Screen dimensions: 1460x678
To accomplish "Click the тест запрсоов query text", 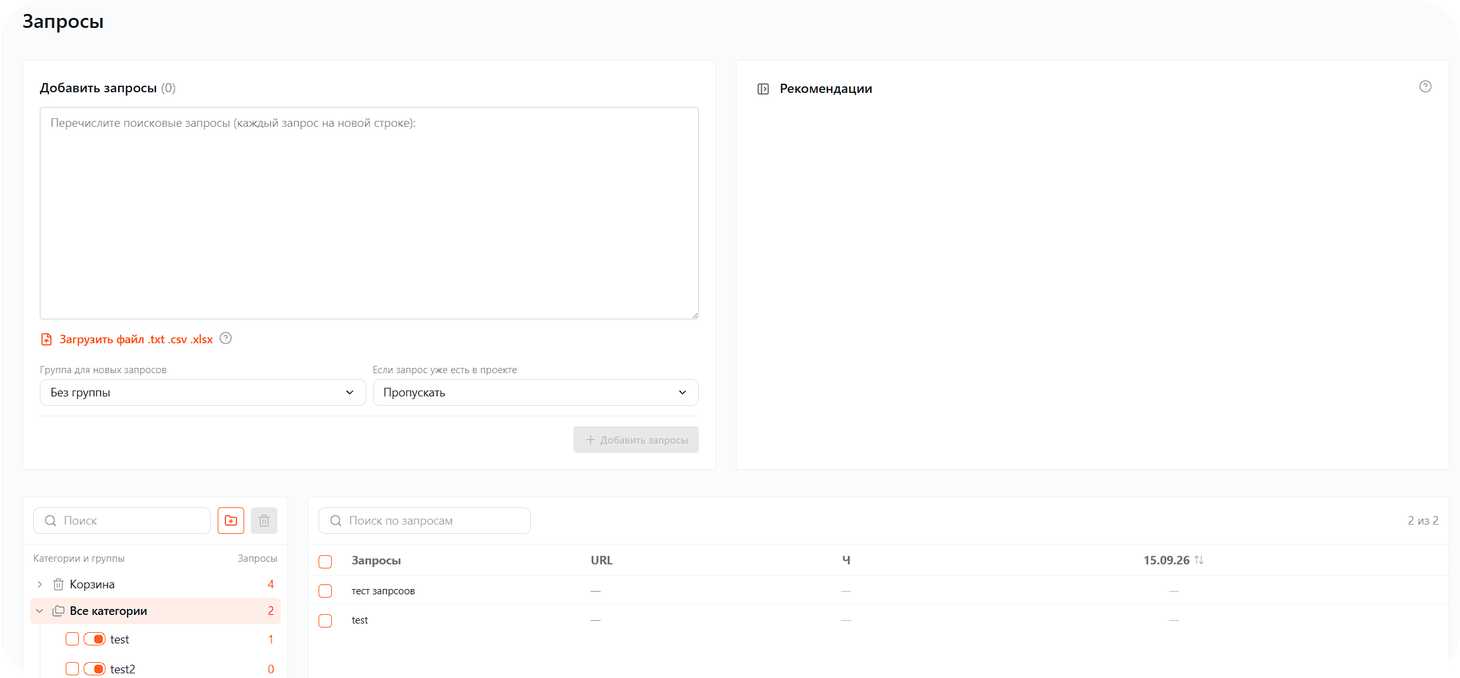I will pos(383,591).
